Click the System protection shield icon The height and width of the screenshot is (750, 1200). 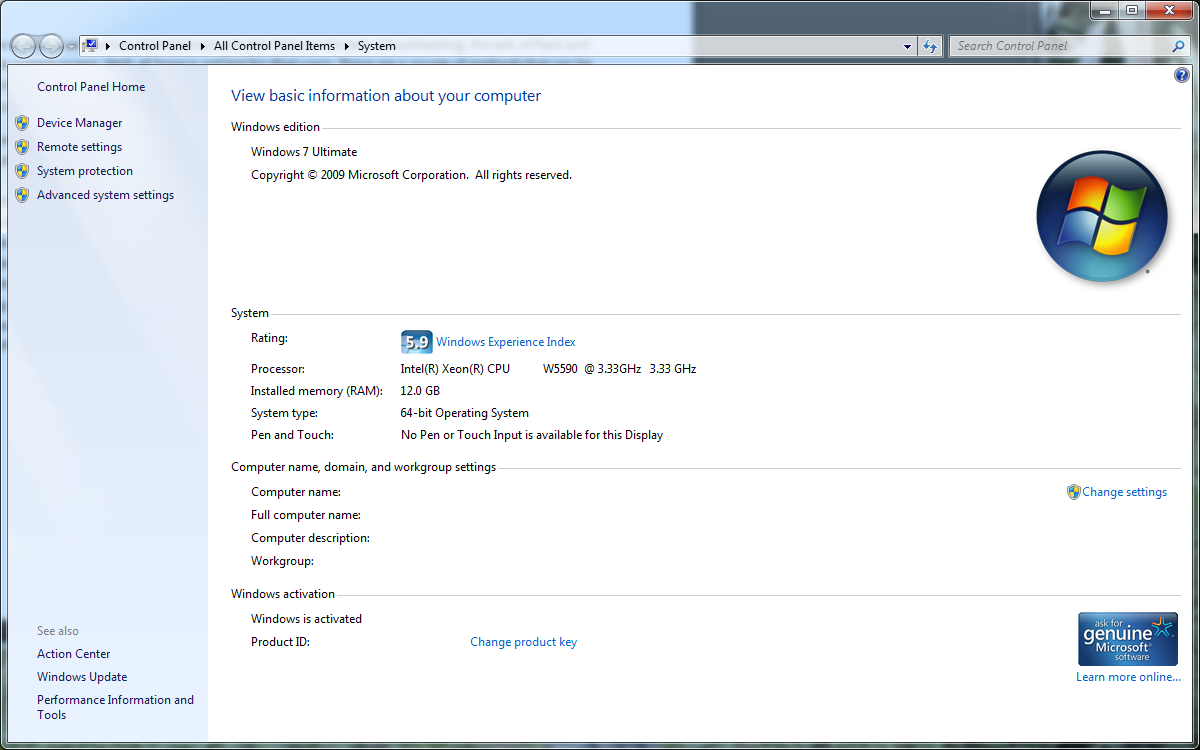(x=22, y=171)
